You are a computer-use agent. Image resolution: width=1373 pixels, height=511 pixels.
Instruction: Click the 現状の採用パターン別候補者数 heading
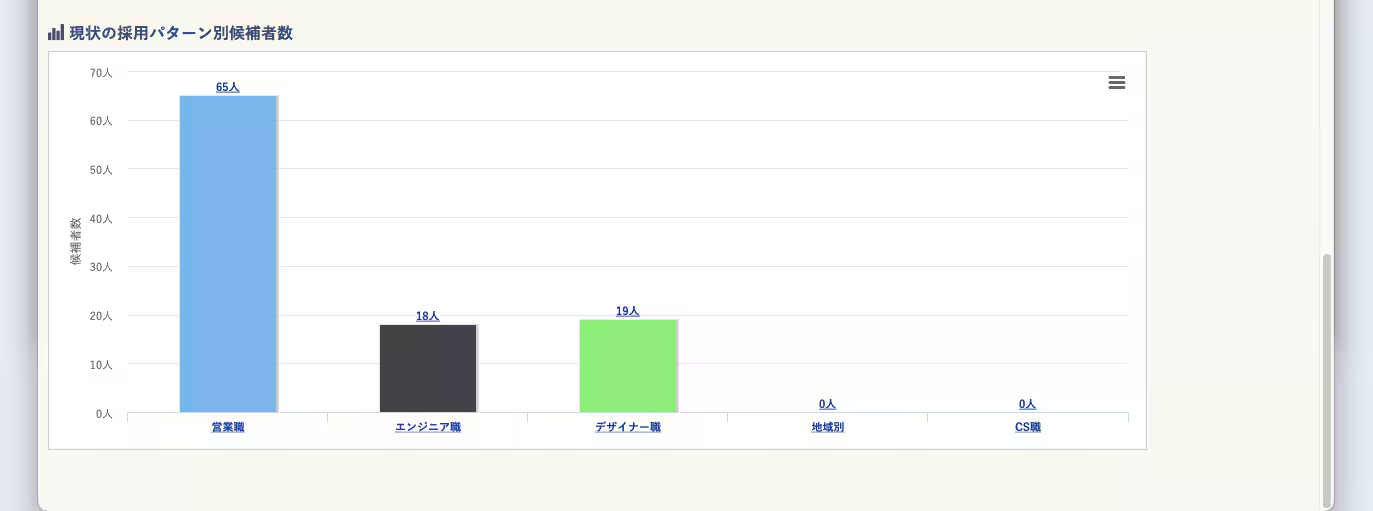click(x=181, y=33)
